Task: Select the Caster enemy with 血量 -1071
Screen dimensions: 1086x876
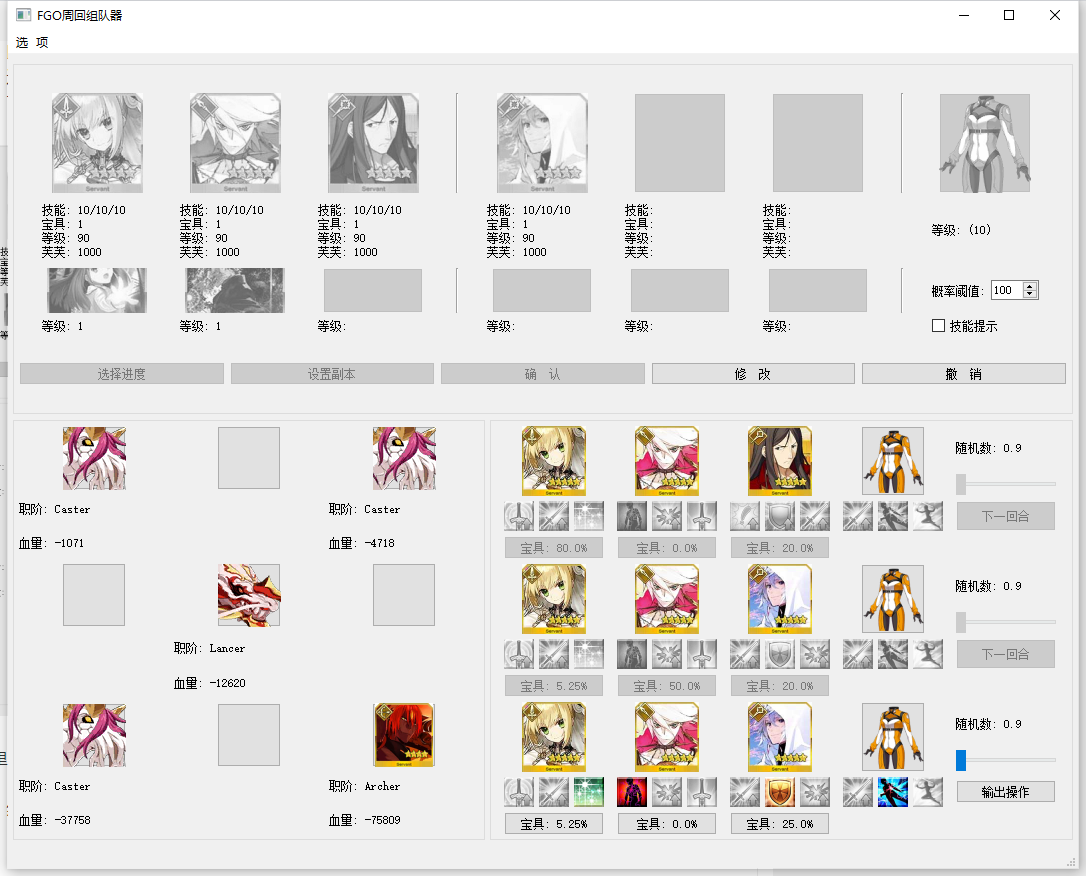Action: click(x=94, y=458)
